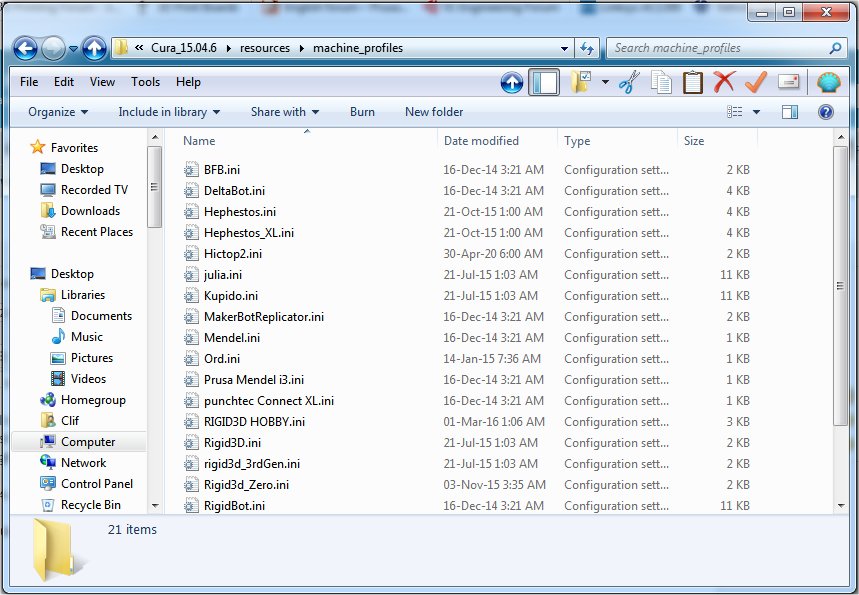Open the View menu
Viewport: 859px width, 595px height.
(102, 82)
